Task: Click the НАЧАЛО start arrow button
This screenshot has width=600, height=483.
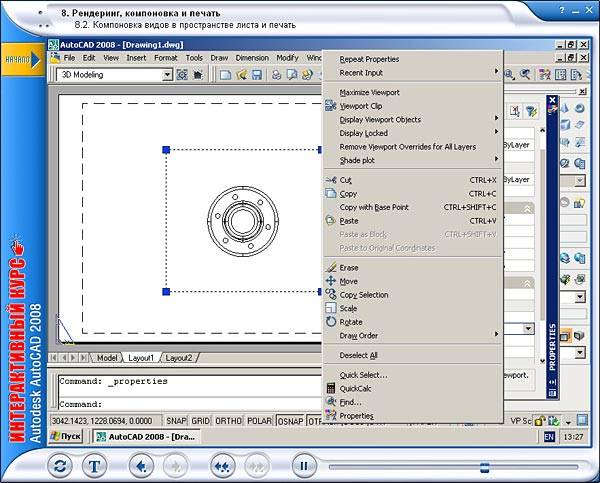Action: pyautogui.click(x=23, y=60)
